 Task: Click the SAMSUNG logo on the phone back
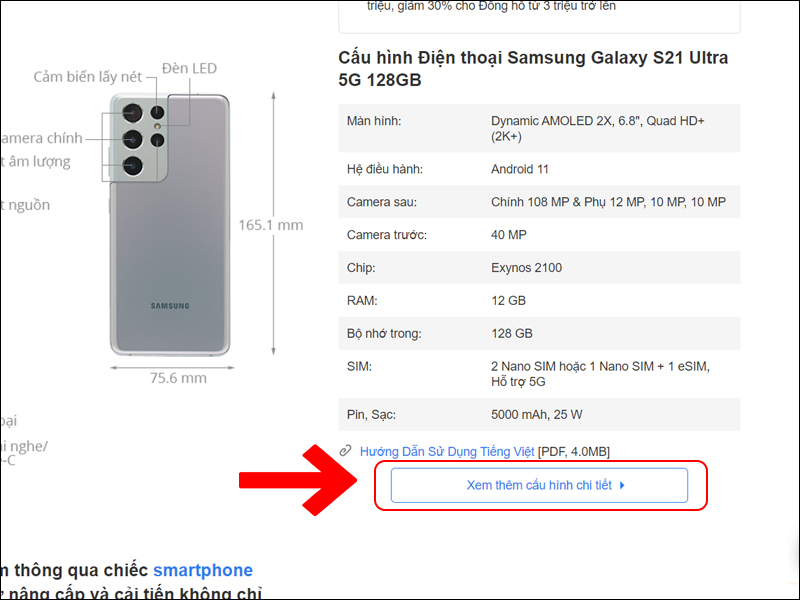[170, 306]
